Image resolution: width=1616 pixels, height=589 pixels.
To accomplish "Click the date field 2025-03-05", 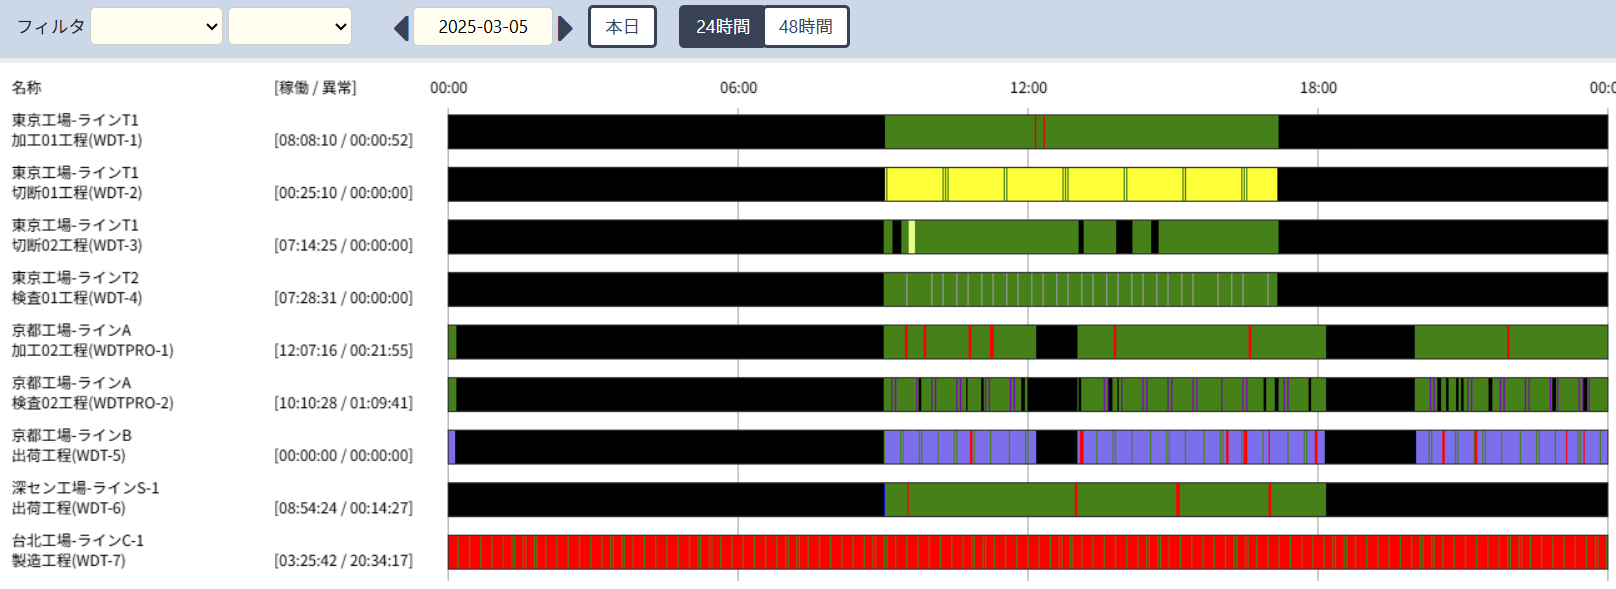I will [483, 27].
